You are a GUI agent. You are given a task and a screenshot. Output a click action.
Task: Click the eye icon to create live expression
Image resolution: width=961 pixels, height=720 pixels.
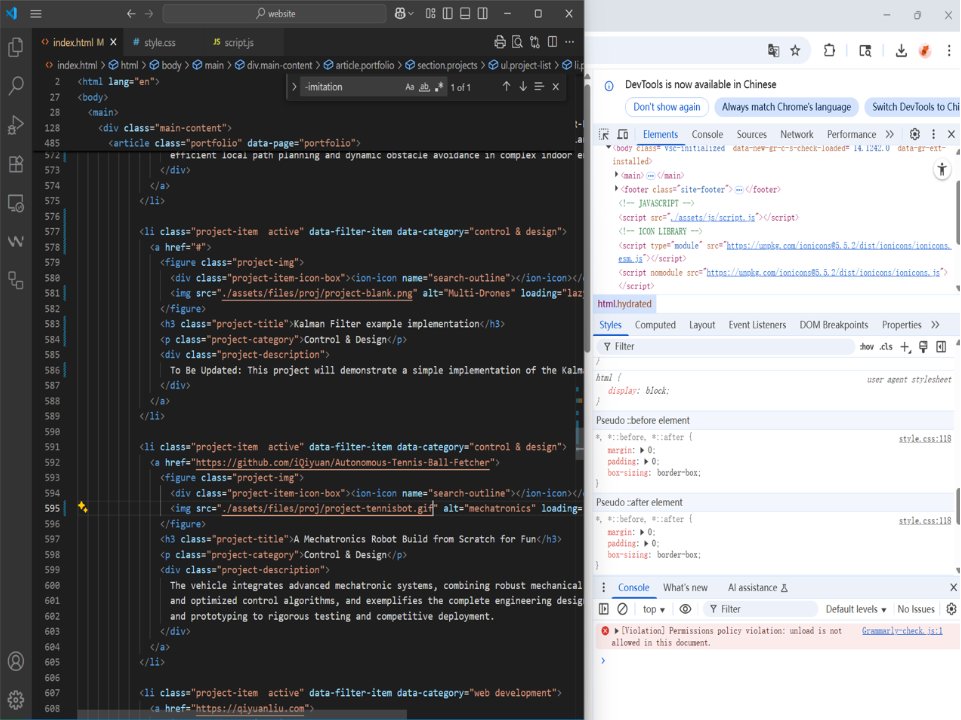(x=685, y=609)
